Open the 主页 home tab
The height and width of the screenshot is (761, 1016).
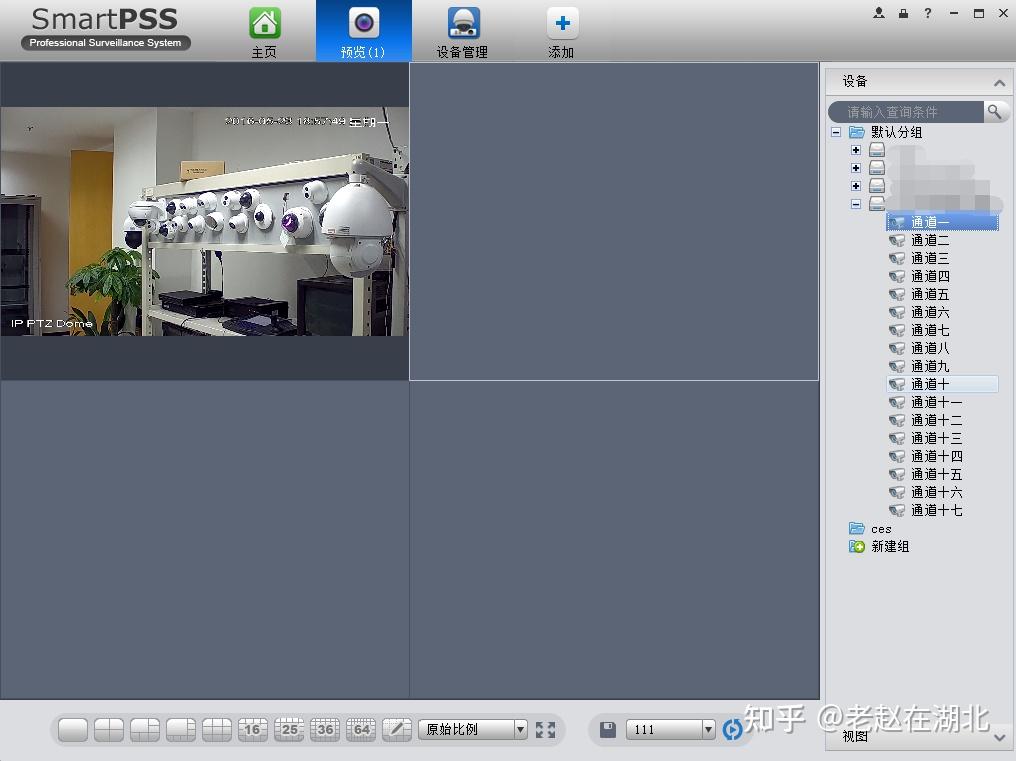[264, 32]
